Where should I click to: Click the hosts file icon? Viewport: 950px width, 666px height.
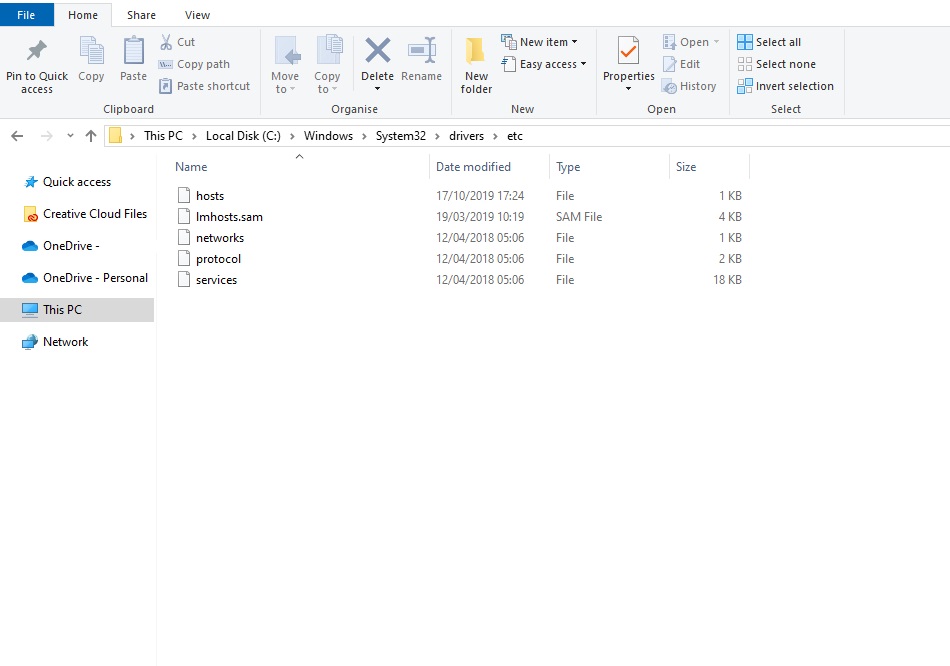pyautogui.click(x=184, y=195)
